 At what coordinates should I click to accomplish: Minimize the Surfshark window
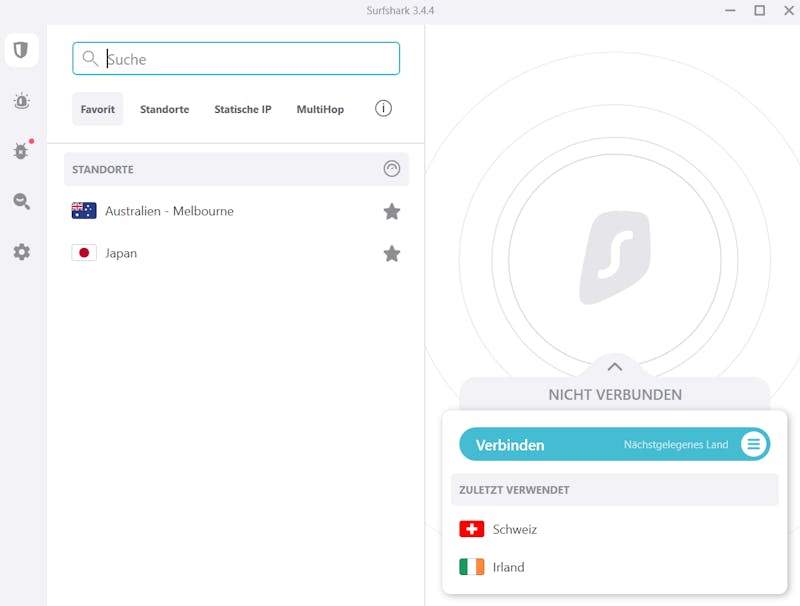(x=730, y=10)
